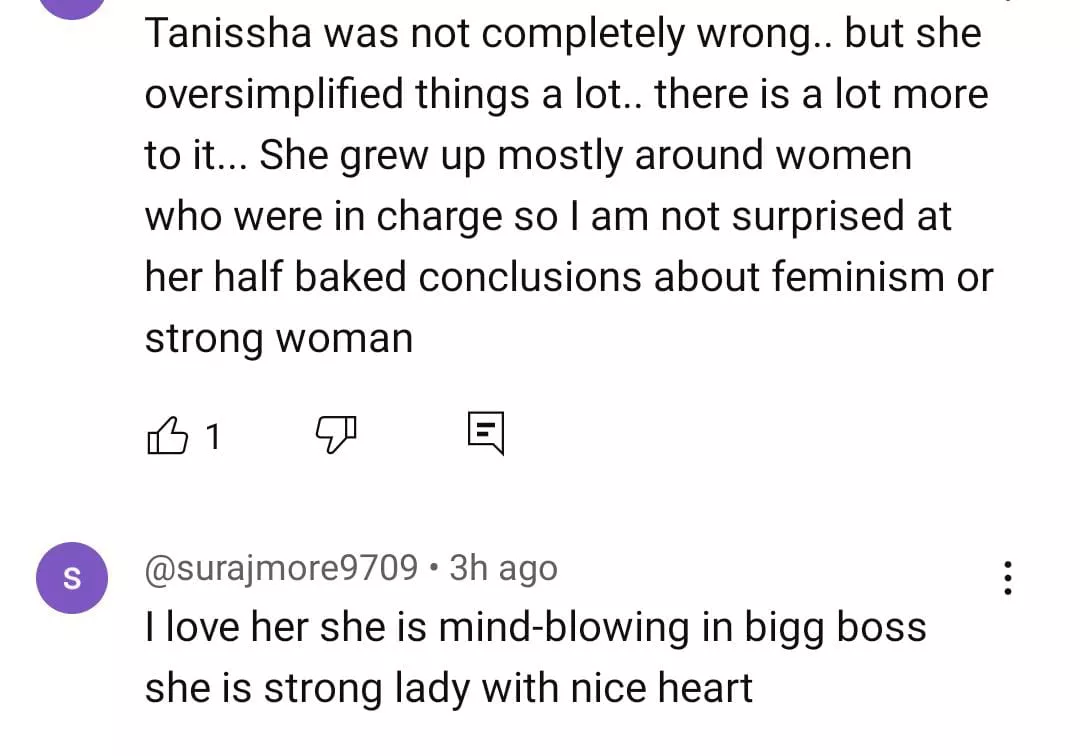Tap the 'who were in charge' comment line
Screen dimensions: 1080x756
coord(548,216)
